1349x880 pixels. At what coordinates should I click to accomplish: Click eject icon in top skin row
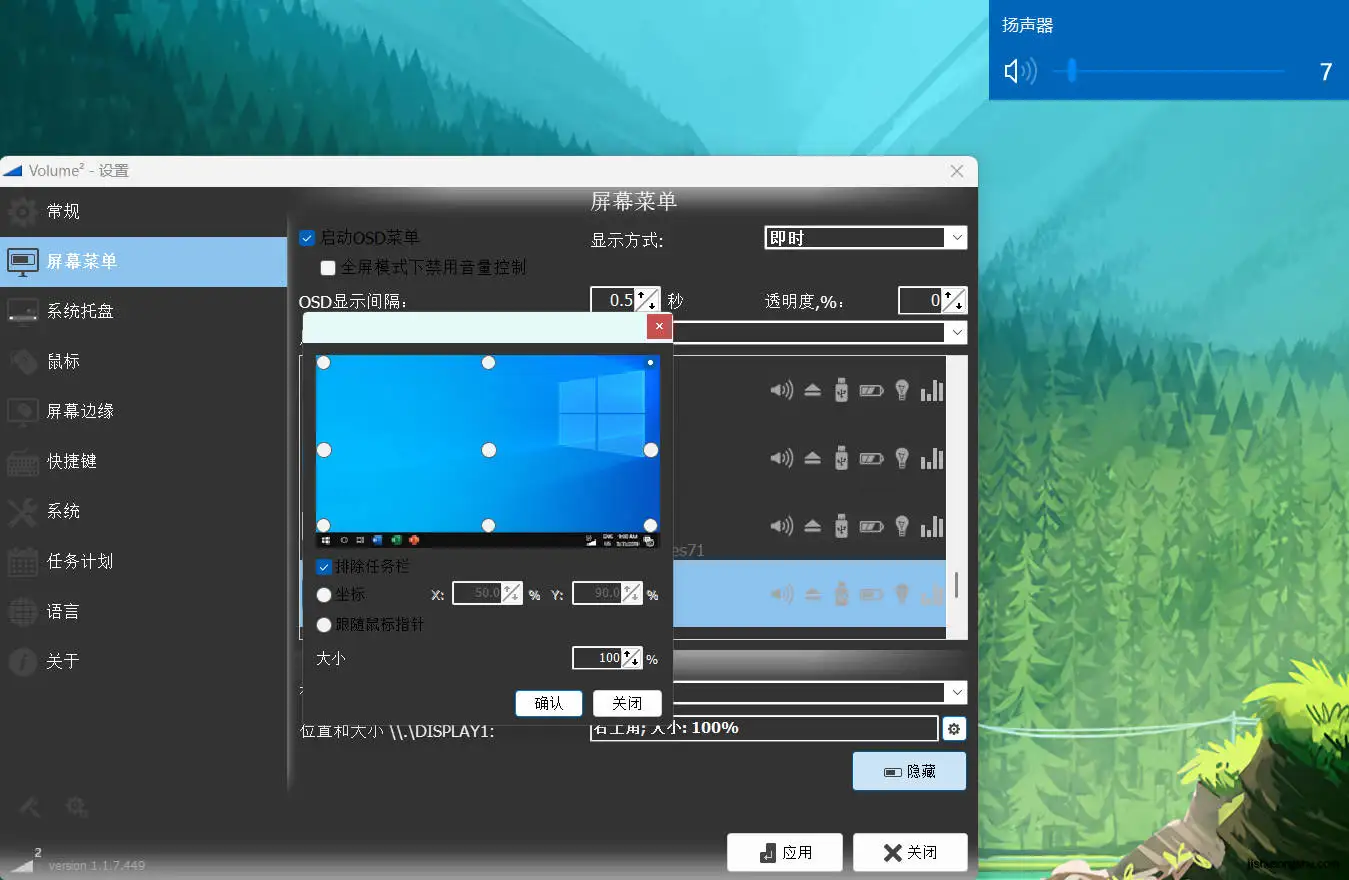coord(812,390)
